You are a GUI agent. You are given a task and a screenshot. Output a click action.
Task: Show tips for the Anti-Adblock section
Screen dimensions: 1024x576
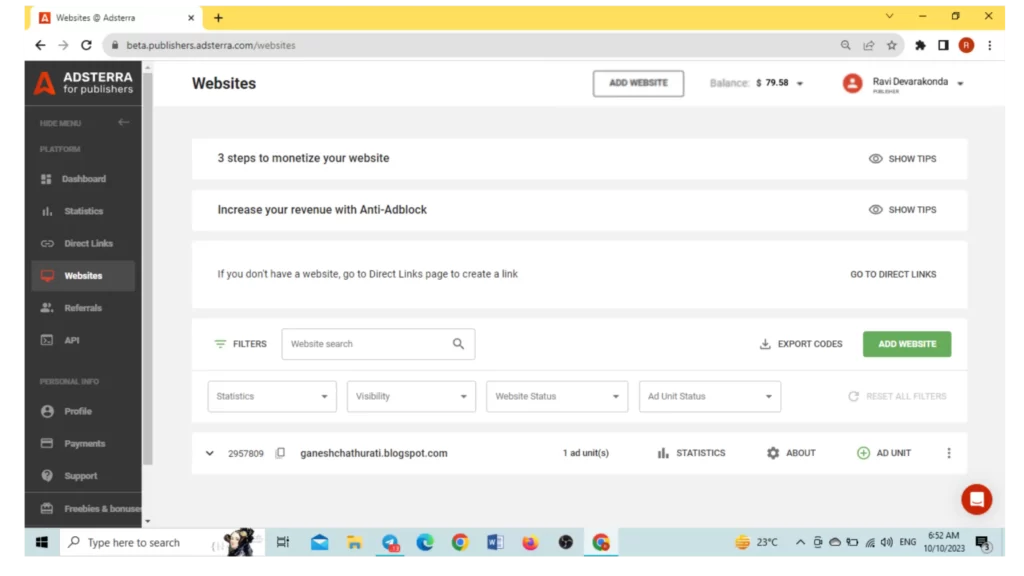(x=903, y=210)
